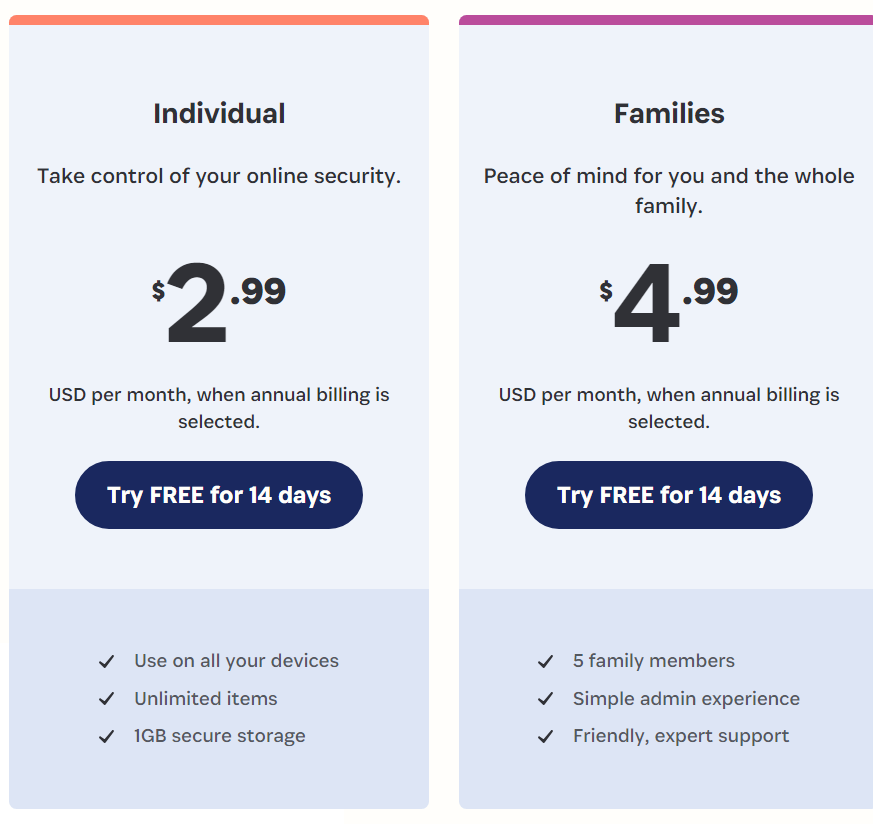Click the checkmark beside Use on all your devices
Screen dimensions: 873x824
coord(106,661)
